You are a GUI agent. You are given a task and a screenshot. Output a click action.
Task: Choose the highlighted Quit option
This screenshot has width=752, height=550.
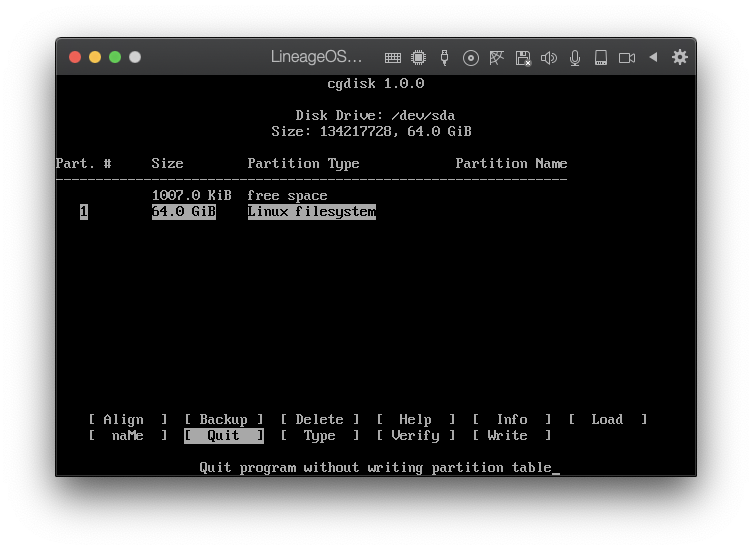[224, 435]
